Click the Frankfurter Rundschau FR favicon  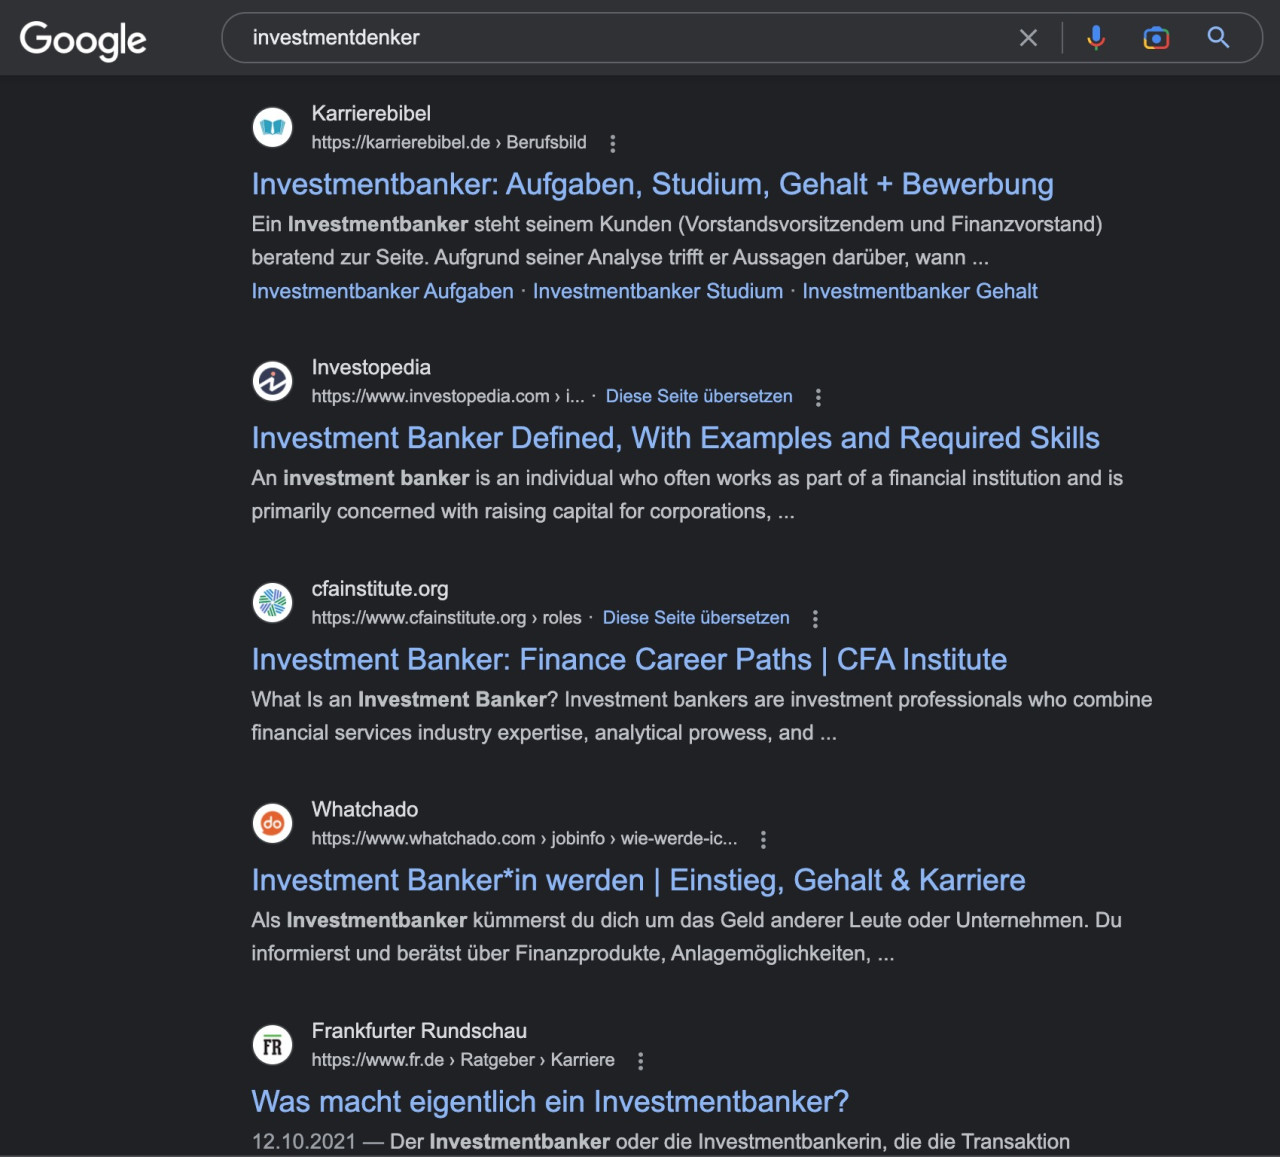(x=273, y=1045)
